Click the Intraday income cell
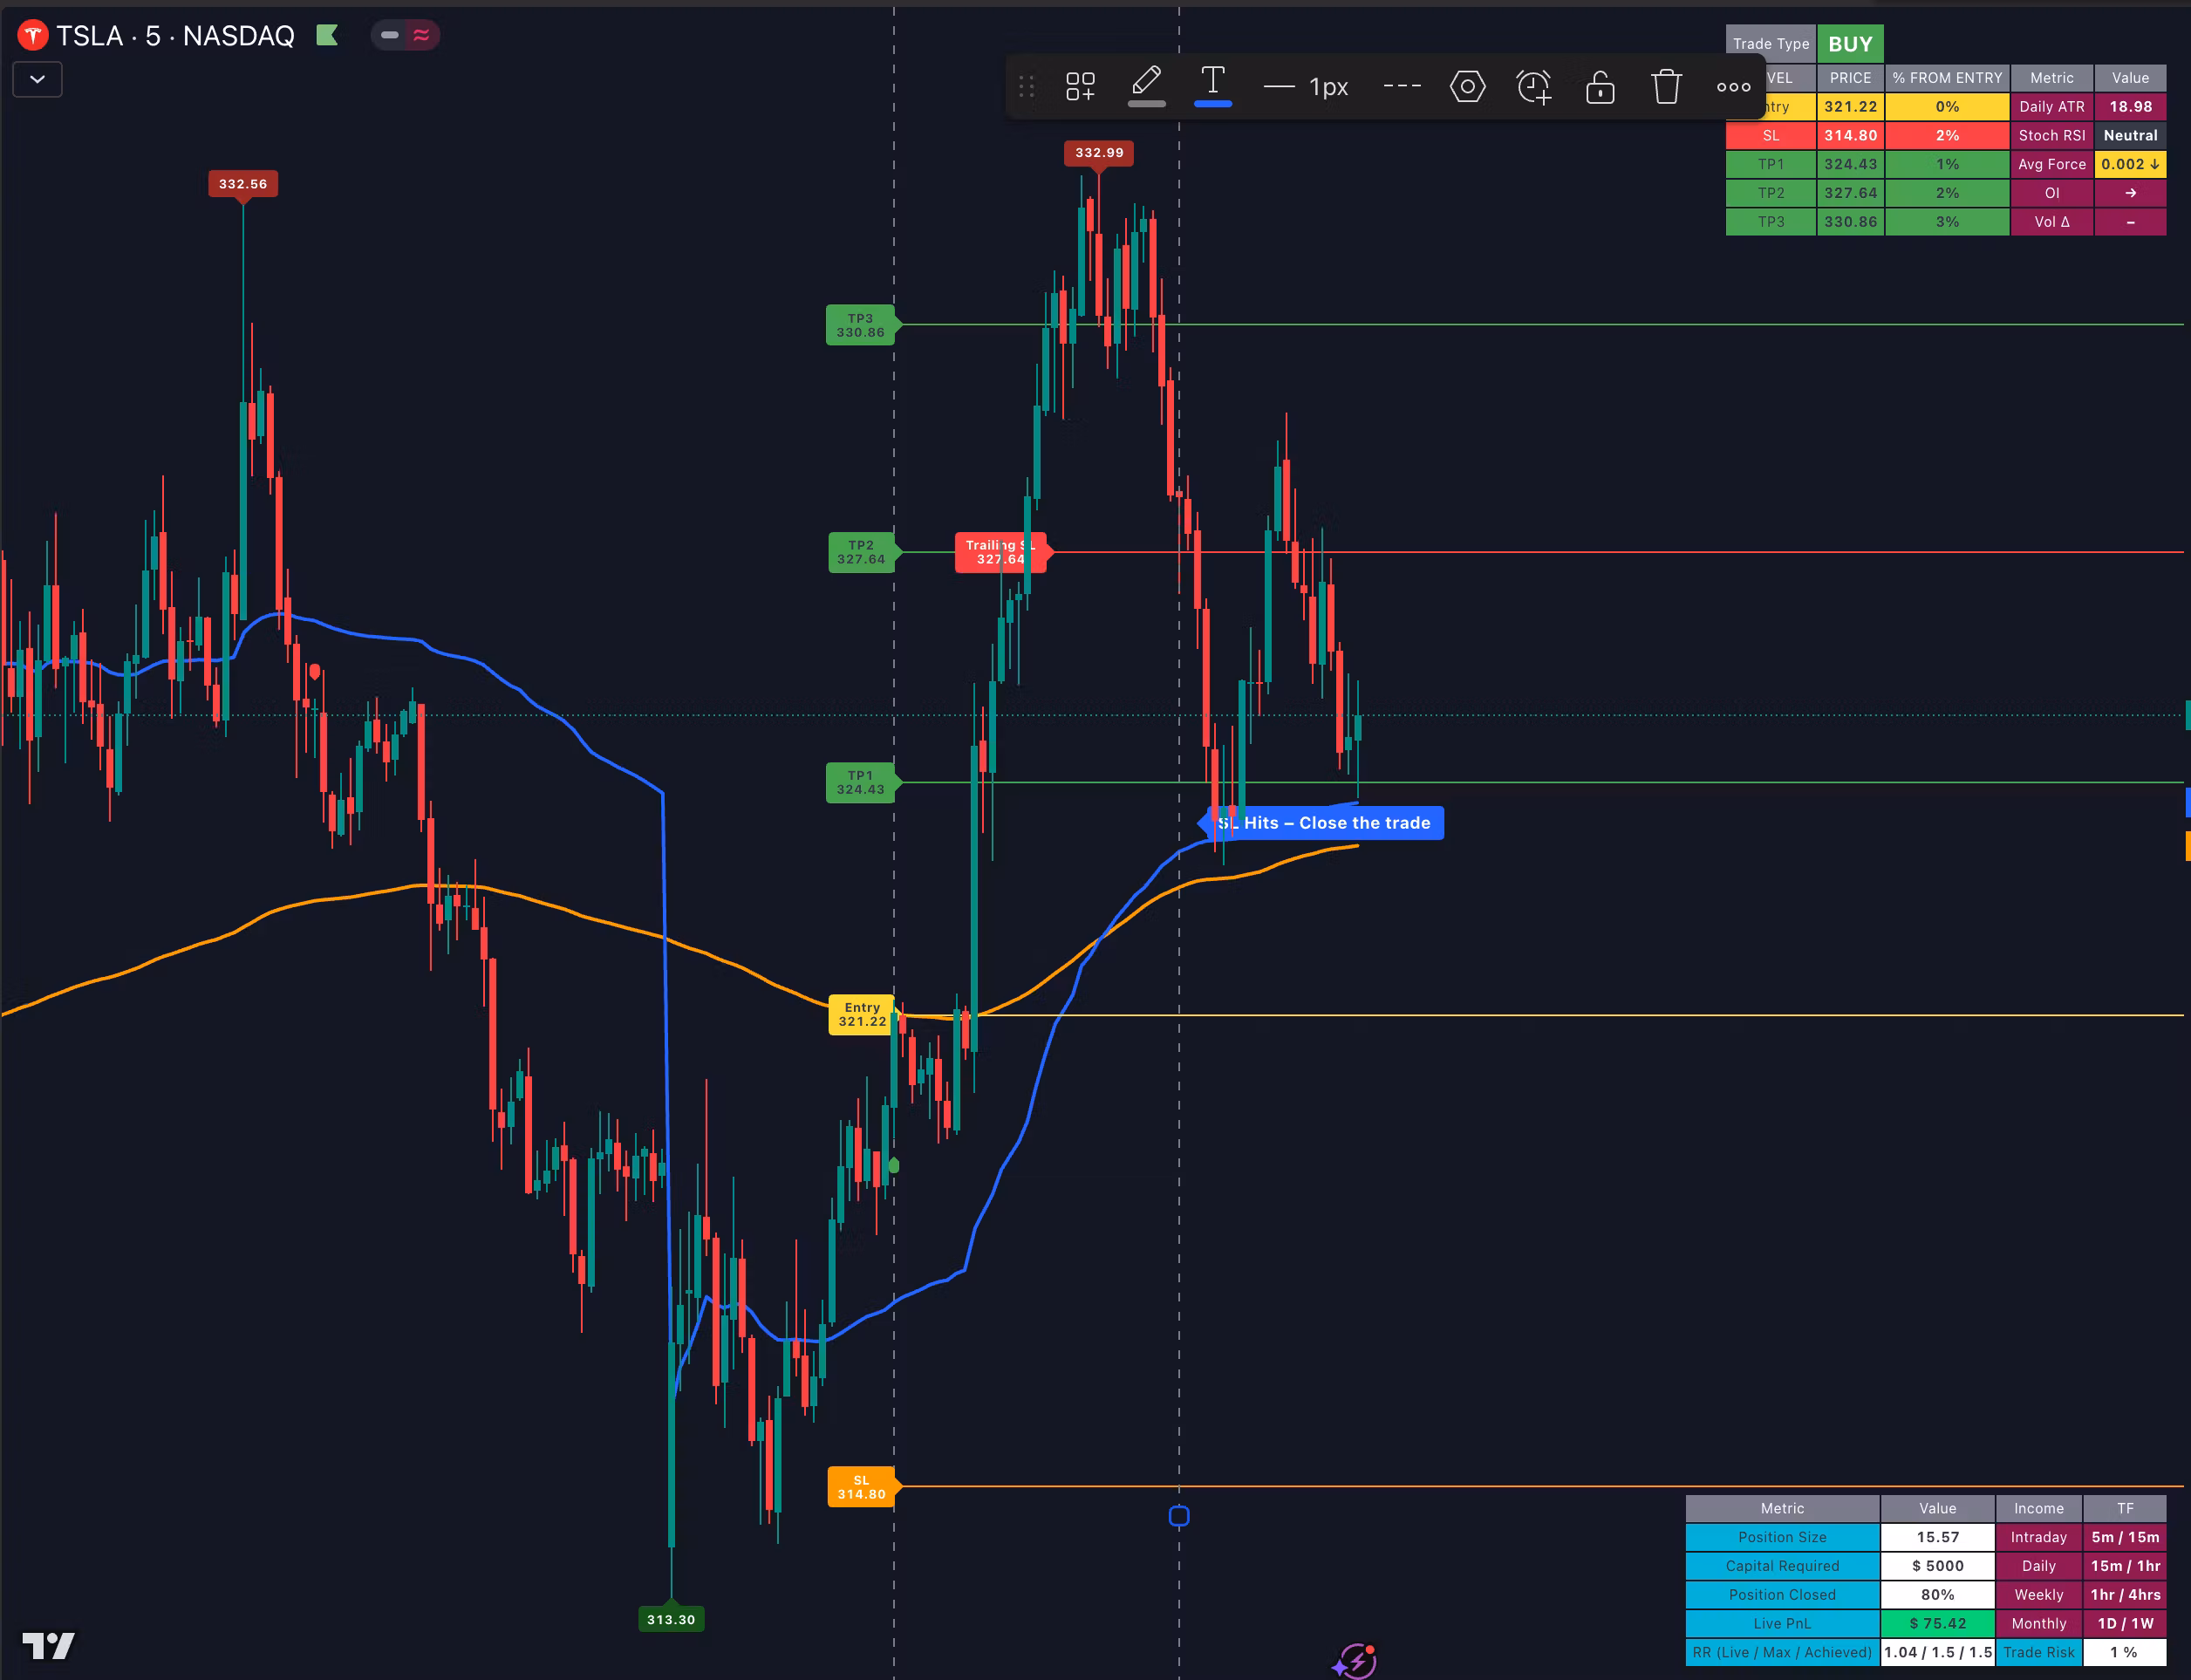Screen dimensions: 2191x1680 click(x=2039, y=1537)
